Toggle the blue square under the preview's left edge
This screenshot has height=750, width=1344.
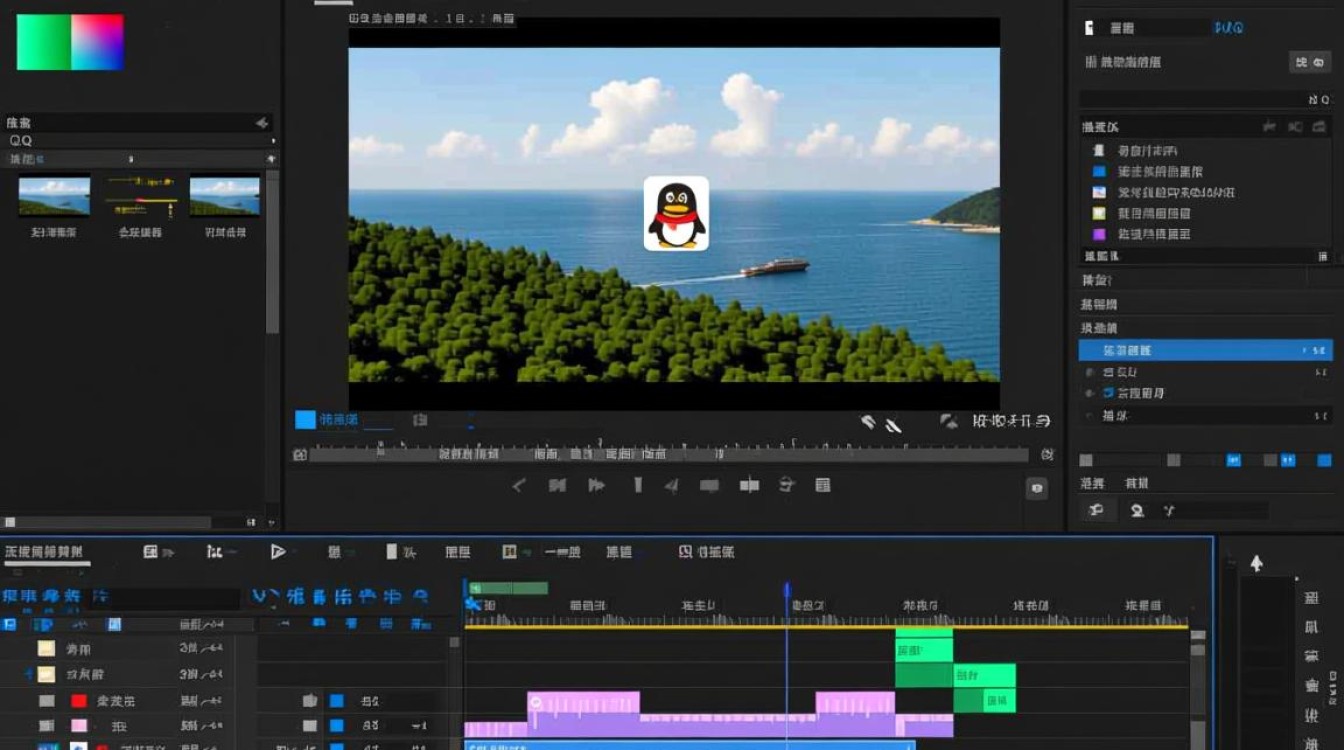tap(305, 420)
